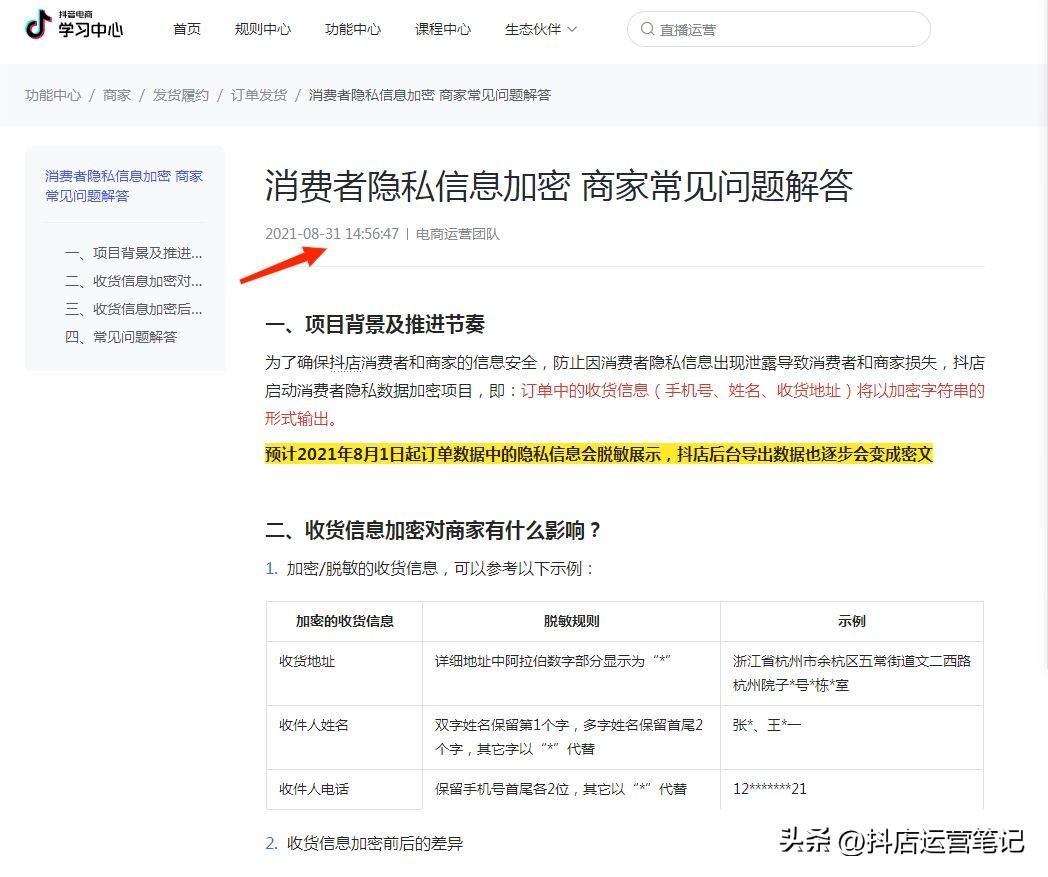This screenshot has height=877, width=1048.
Task: Click the example address 浙江省杭州市余杭区 cell
Action: tap(852, 673)
